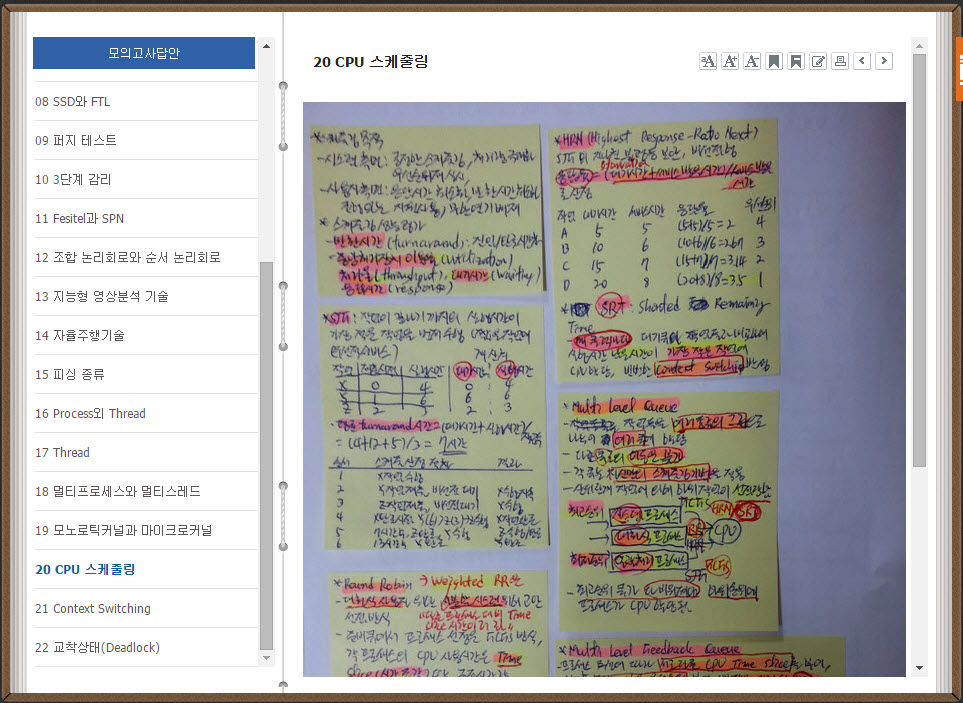Print the page with printer icon
This screenshot has width=963, height=703.
coord(840,61)
